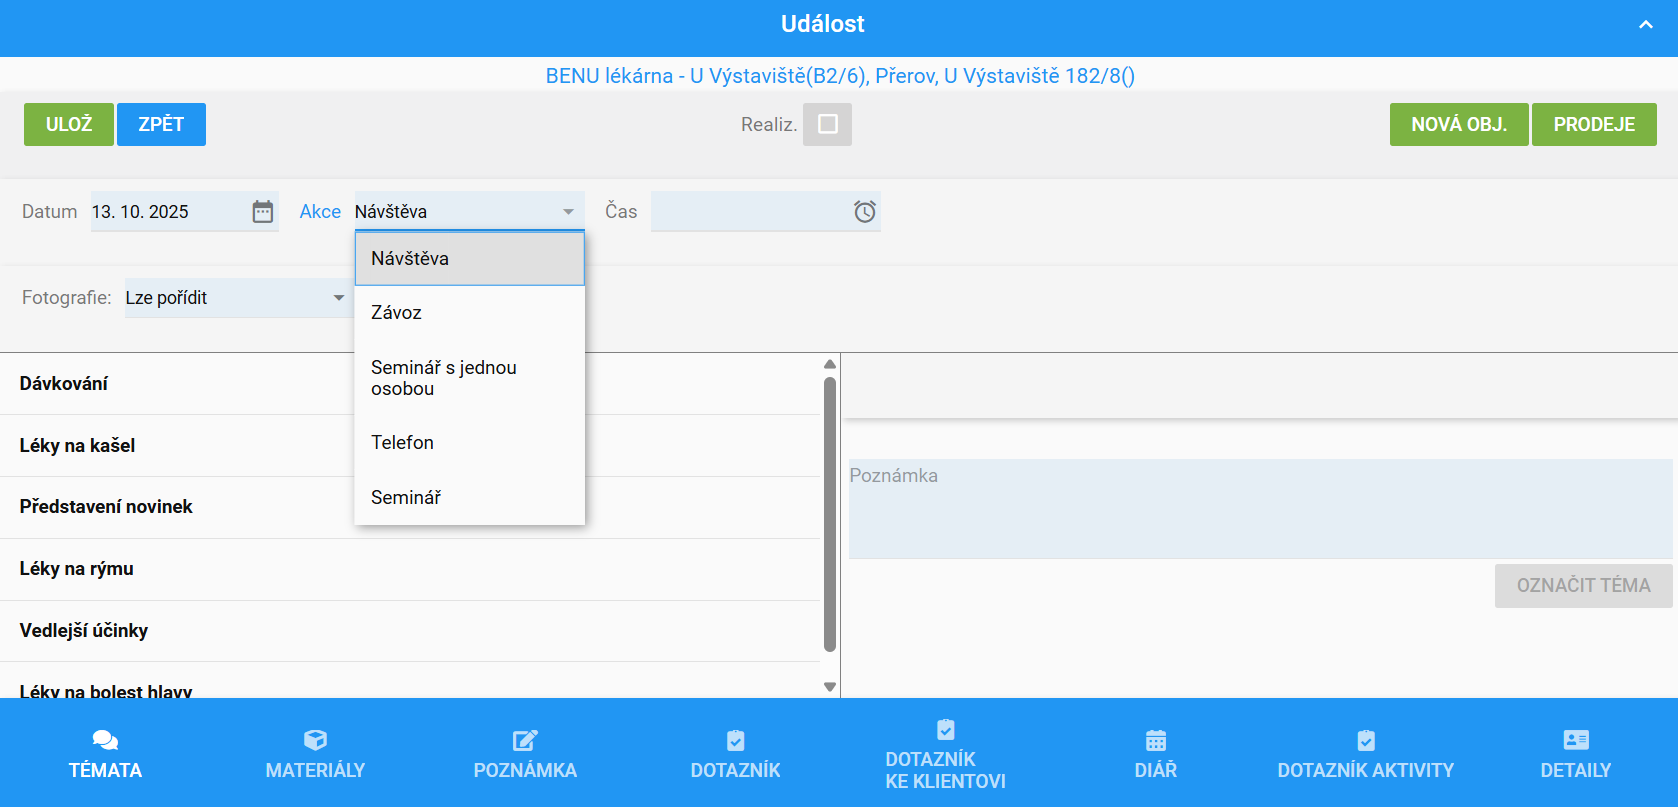1678x807 pixels.
Task: Close the Akce dropdown via its arrow
Action: tap(568, 212)
